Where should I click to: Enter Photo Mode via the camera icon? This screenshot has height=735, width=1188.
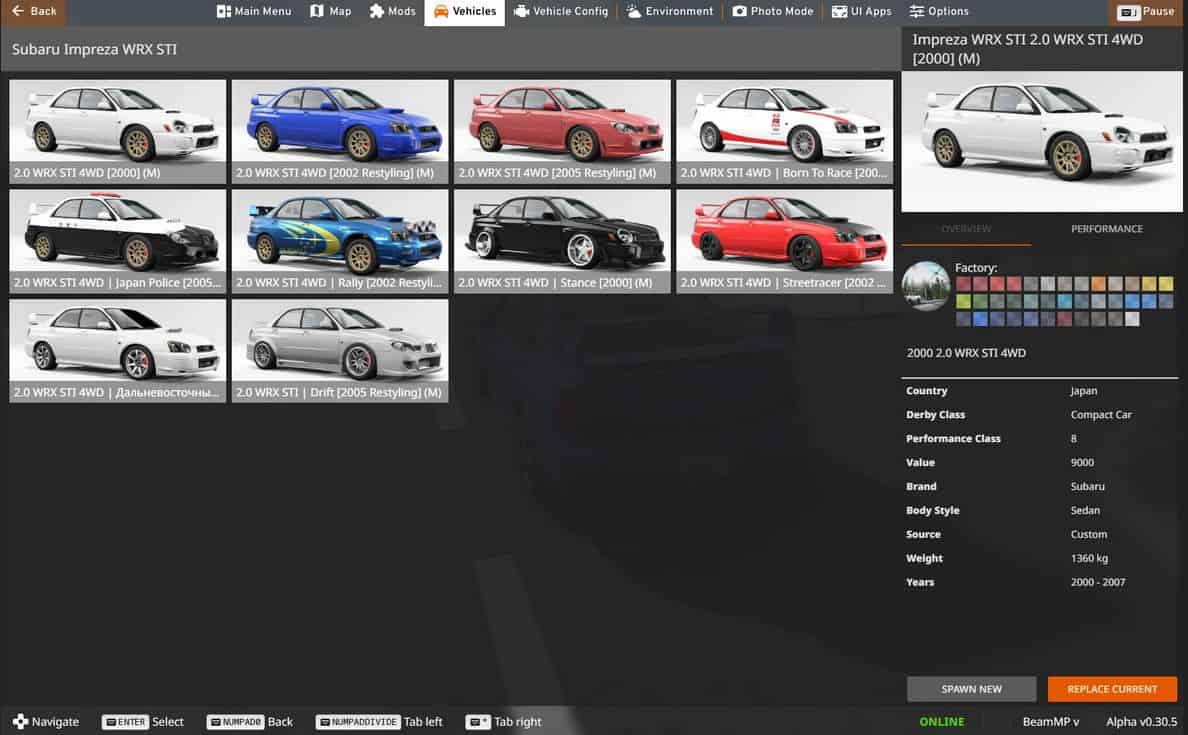click(739, 11)
